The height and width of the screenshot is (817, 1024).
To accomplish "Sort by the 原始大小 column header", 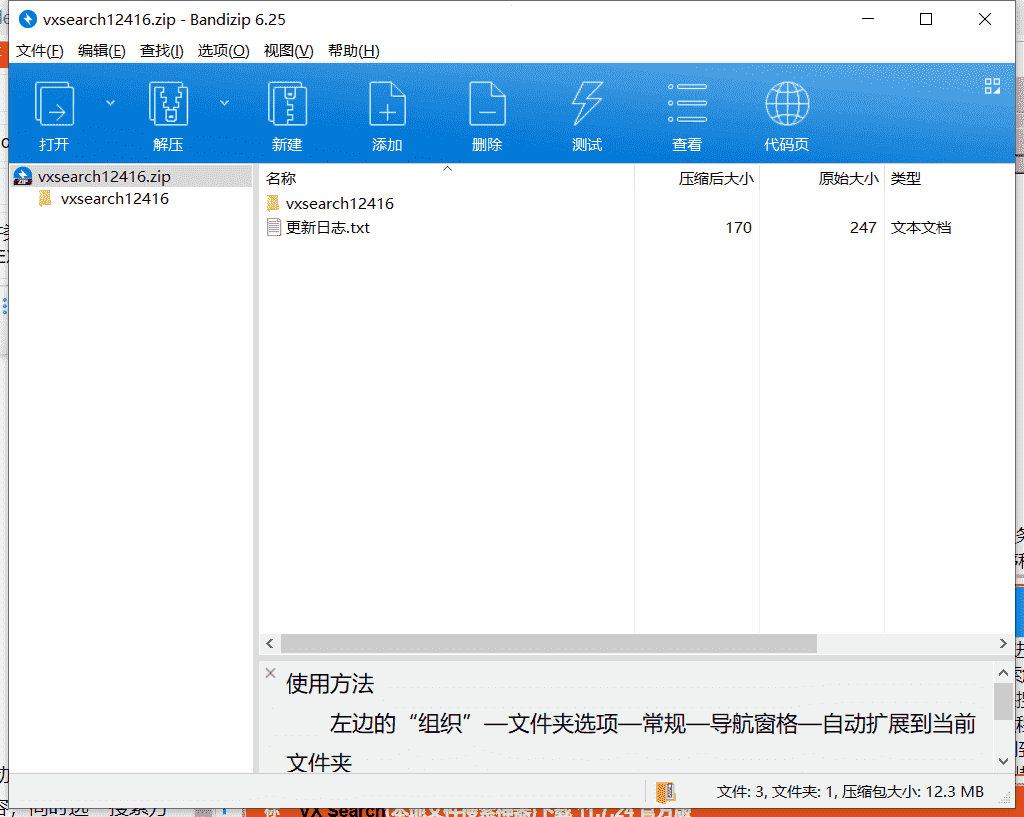I will click(x=822, y=178).
